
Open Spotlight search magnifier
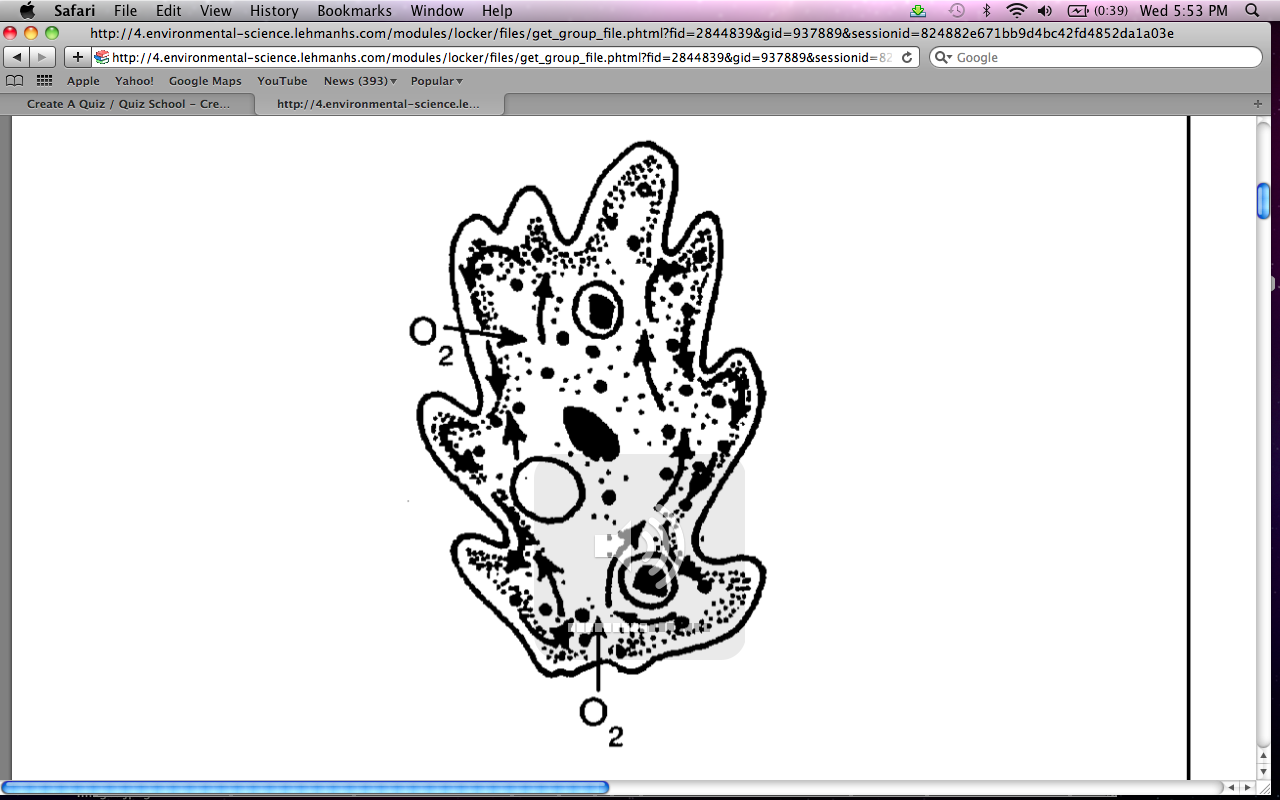[x=1253, y=11]
